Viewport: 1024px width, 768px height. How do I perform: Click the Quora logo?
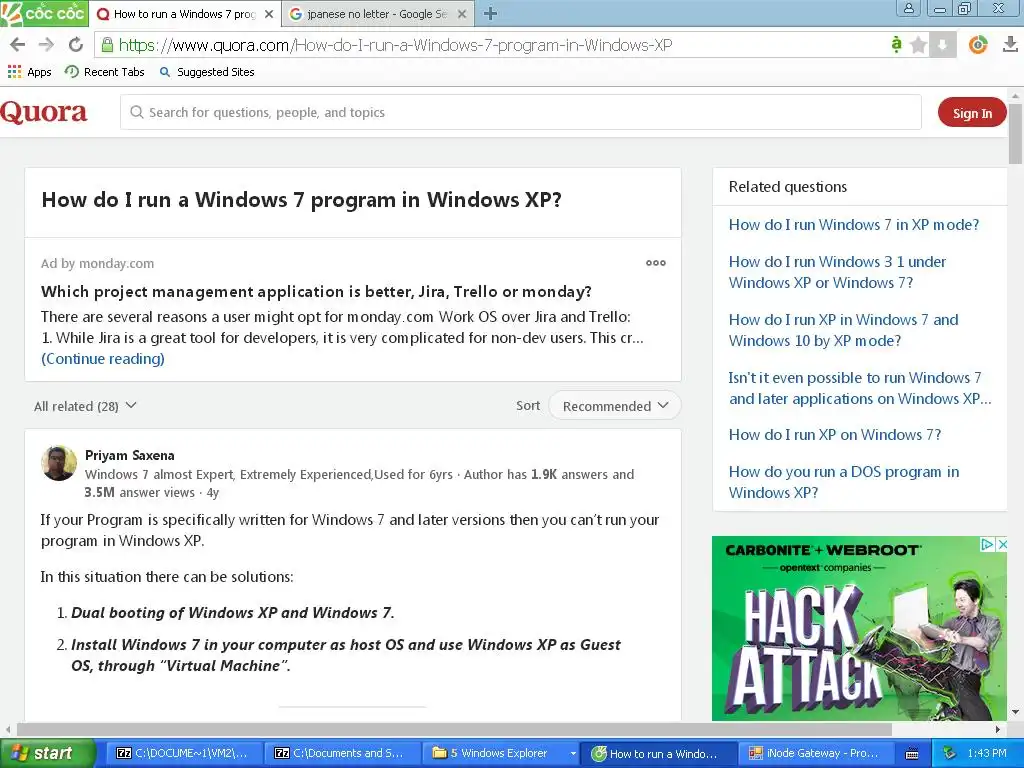tap(44, 112)
